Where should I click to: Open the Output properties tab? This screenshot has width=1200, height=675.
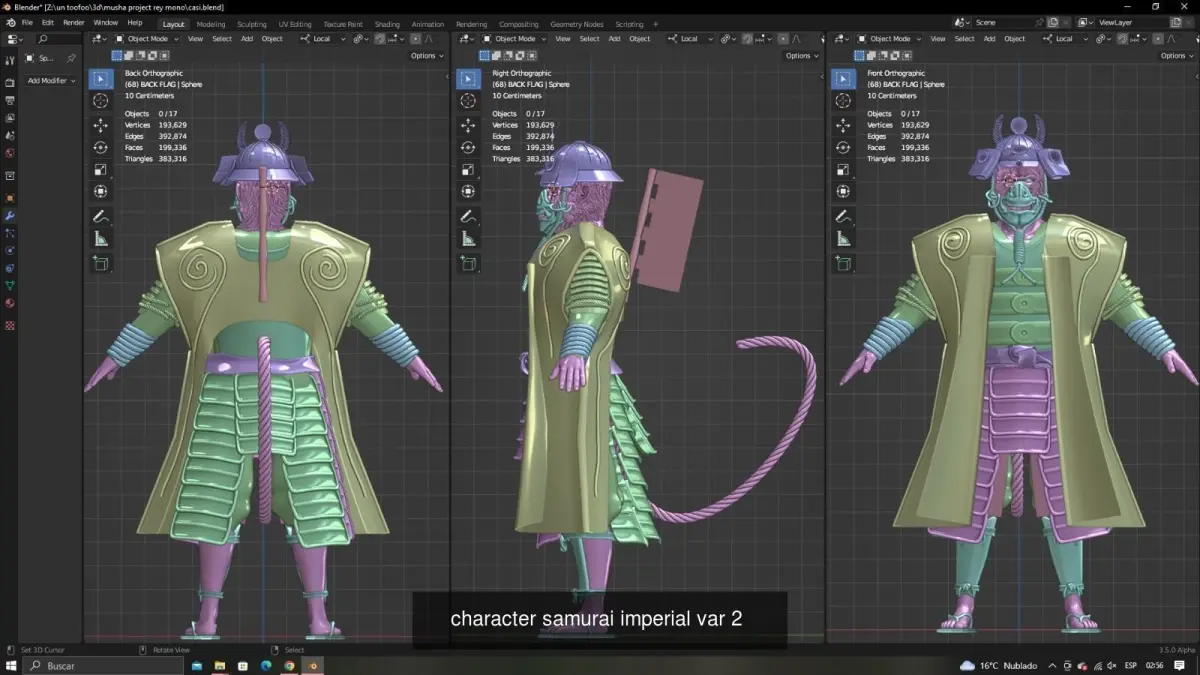[10, 100]
